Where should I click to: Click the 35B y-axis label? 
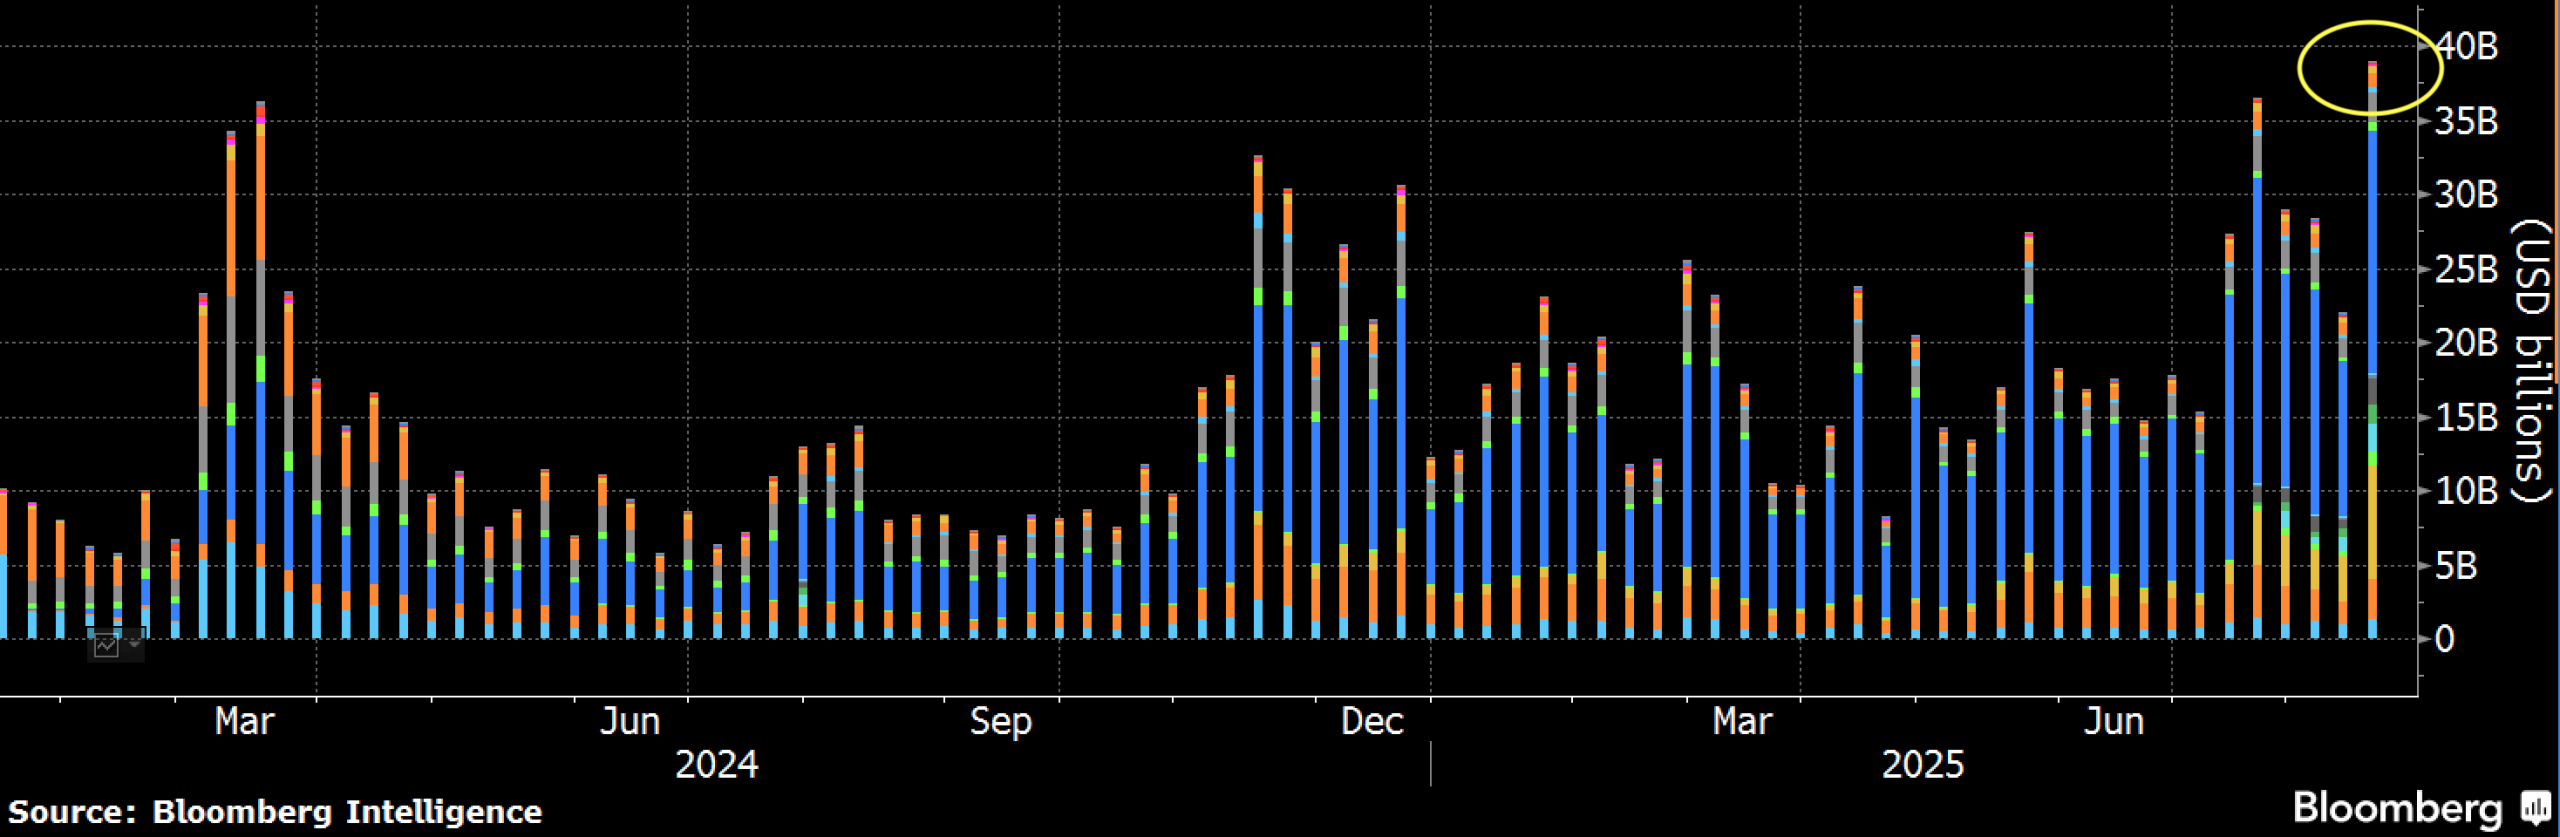coord(2466,121)
